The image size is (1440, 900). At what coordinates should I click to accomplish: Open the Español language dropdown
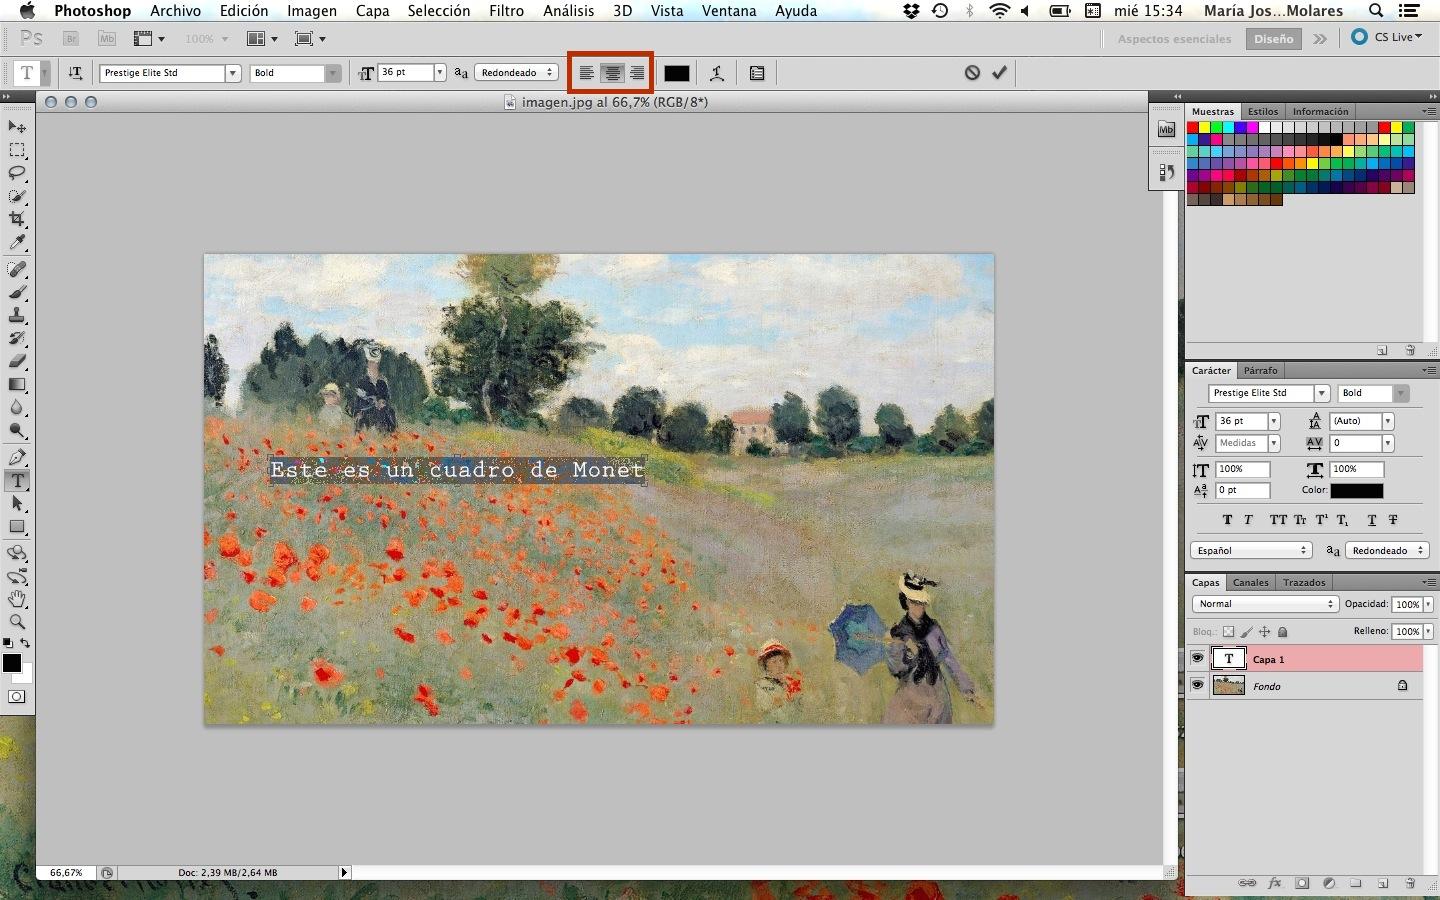(1251, 551)
